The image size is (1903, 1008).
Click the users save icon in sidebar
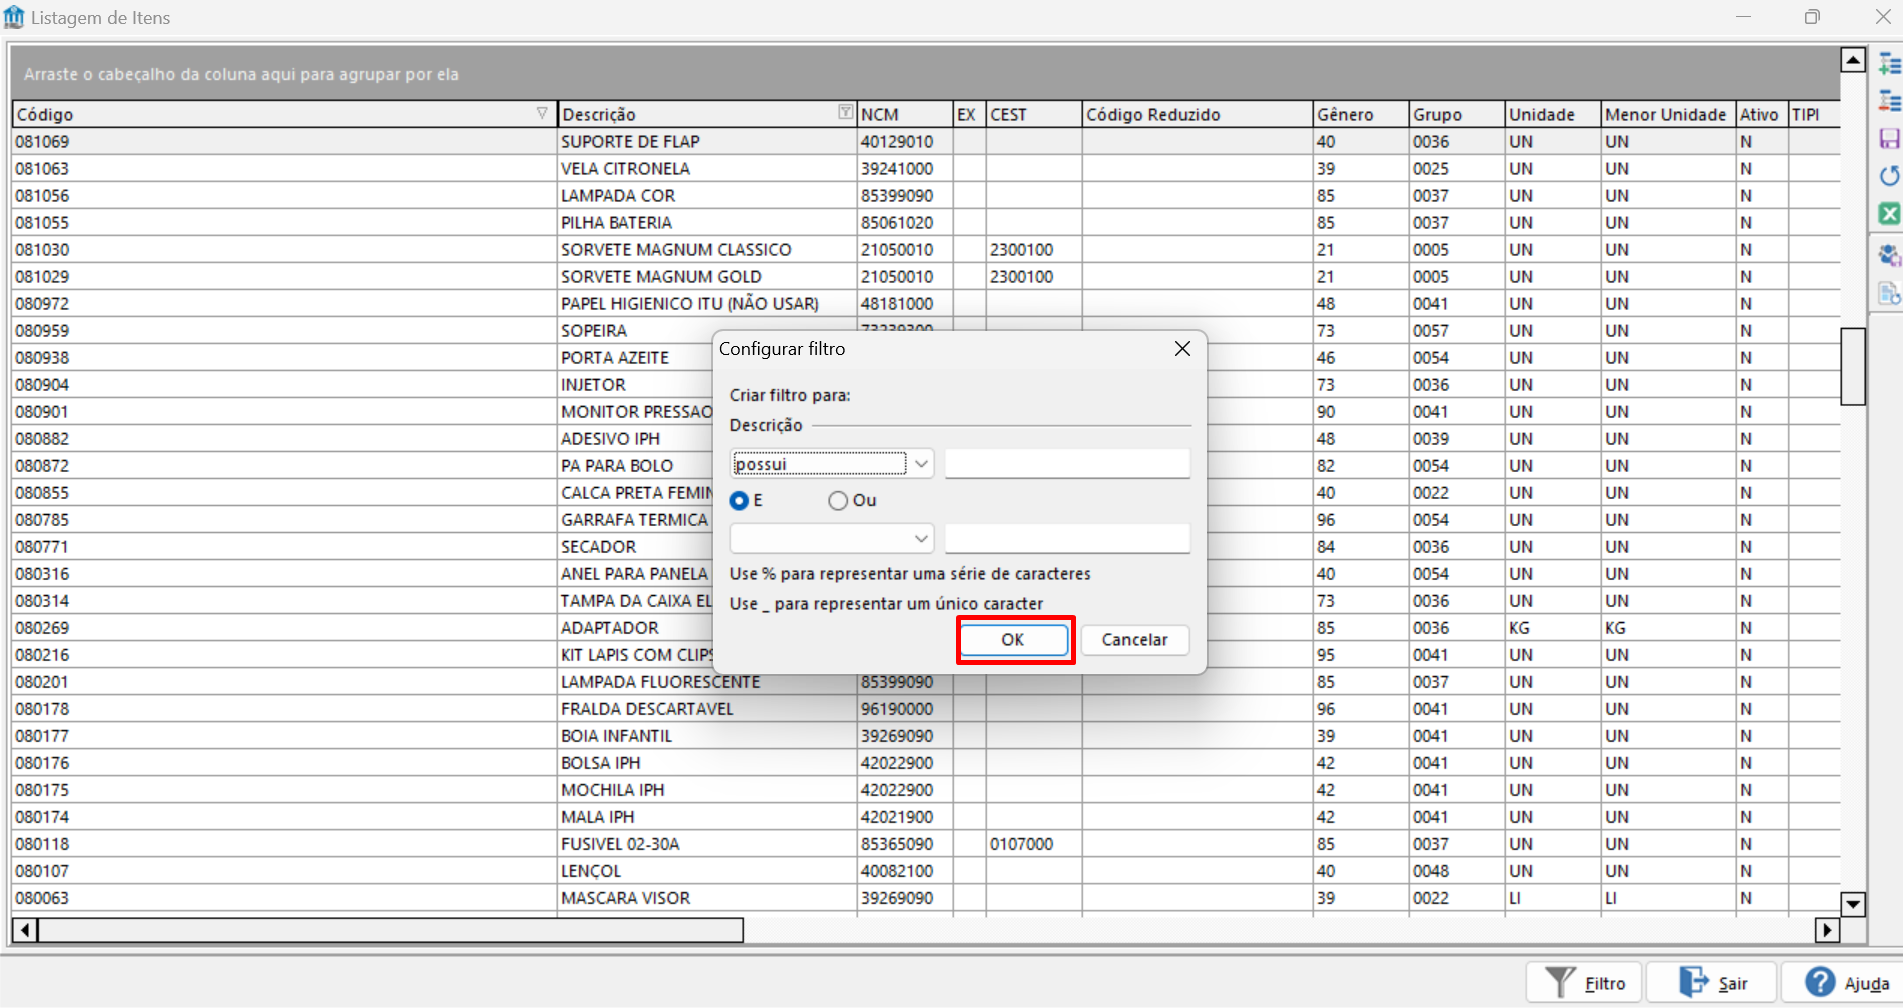click(x=1889, y=256)
